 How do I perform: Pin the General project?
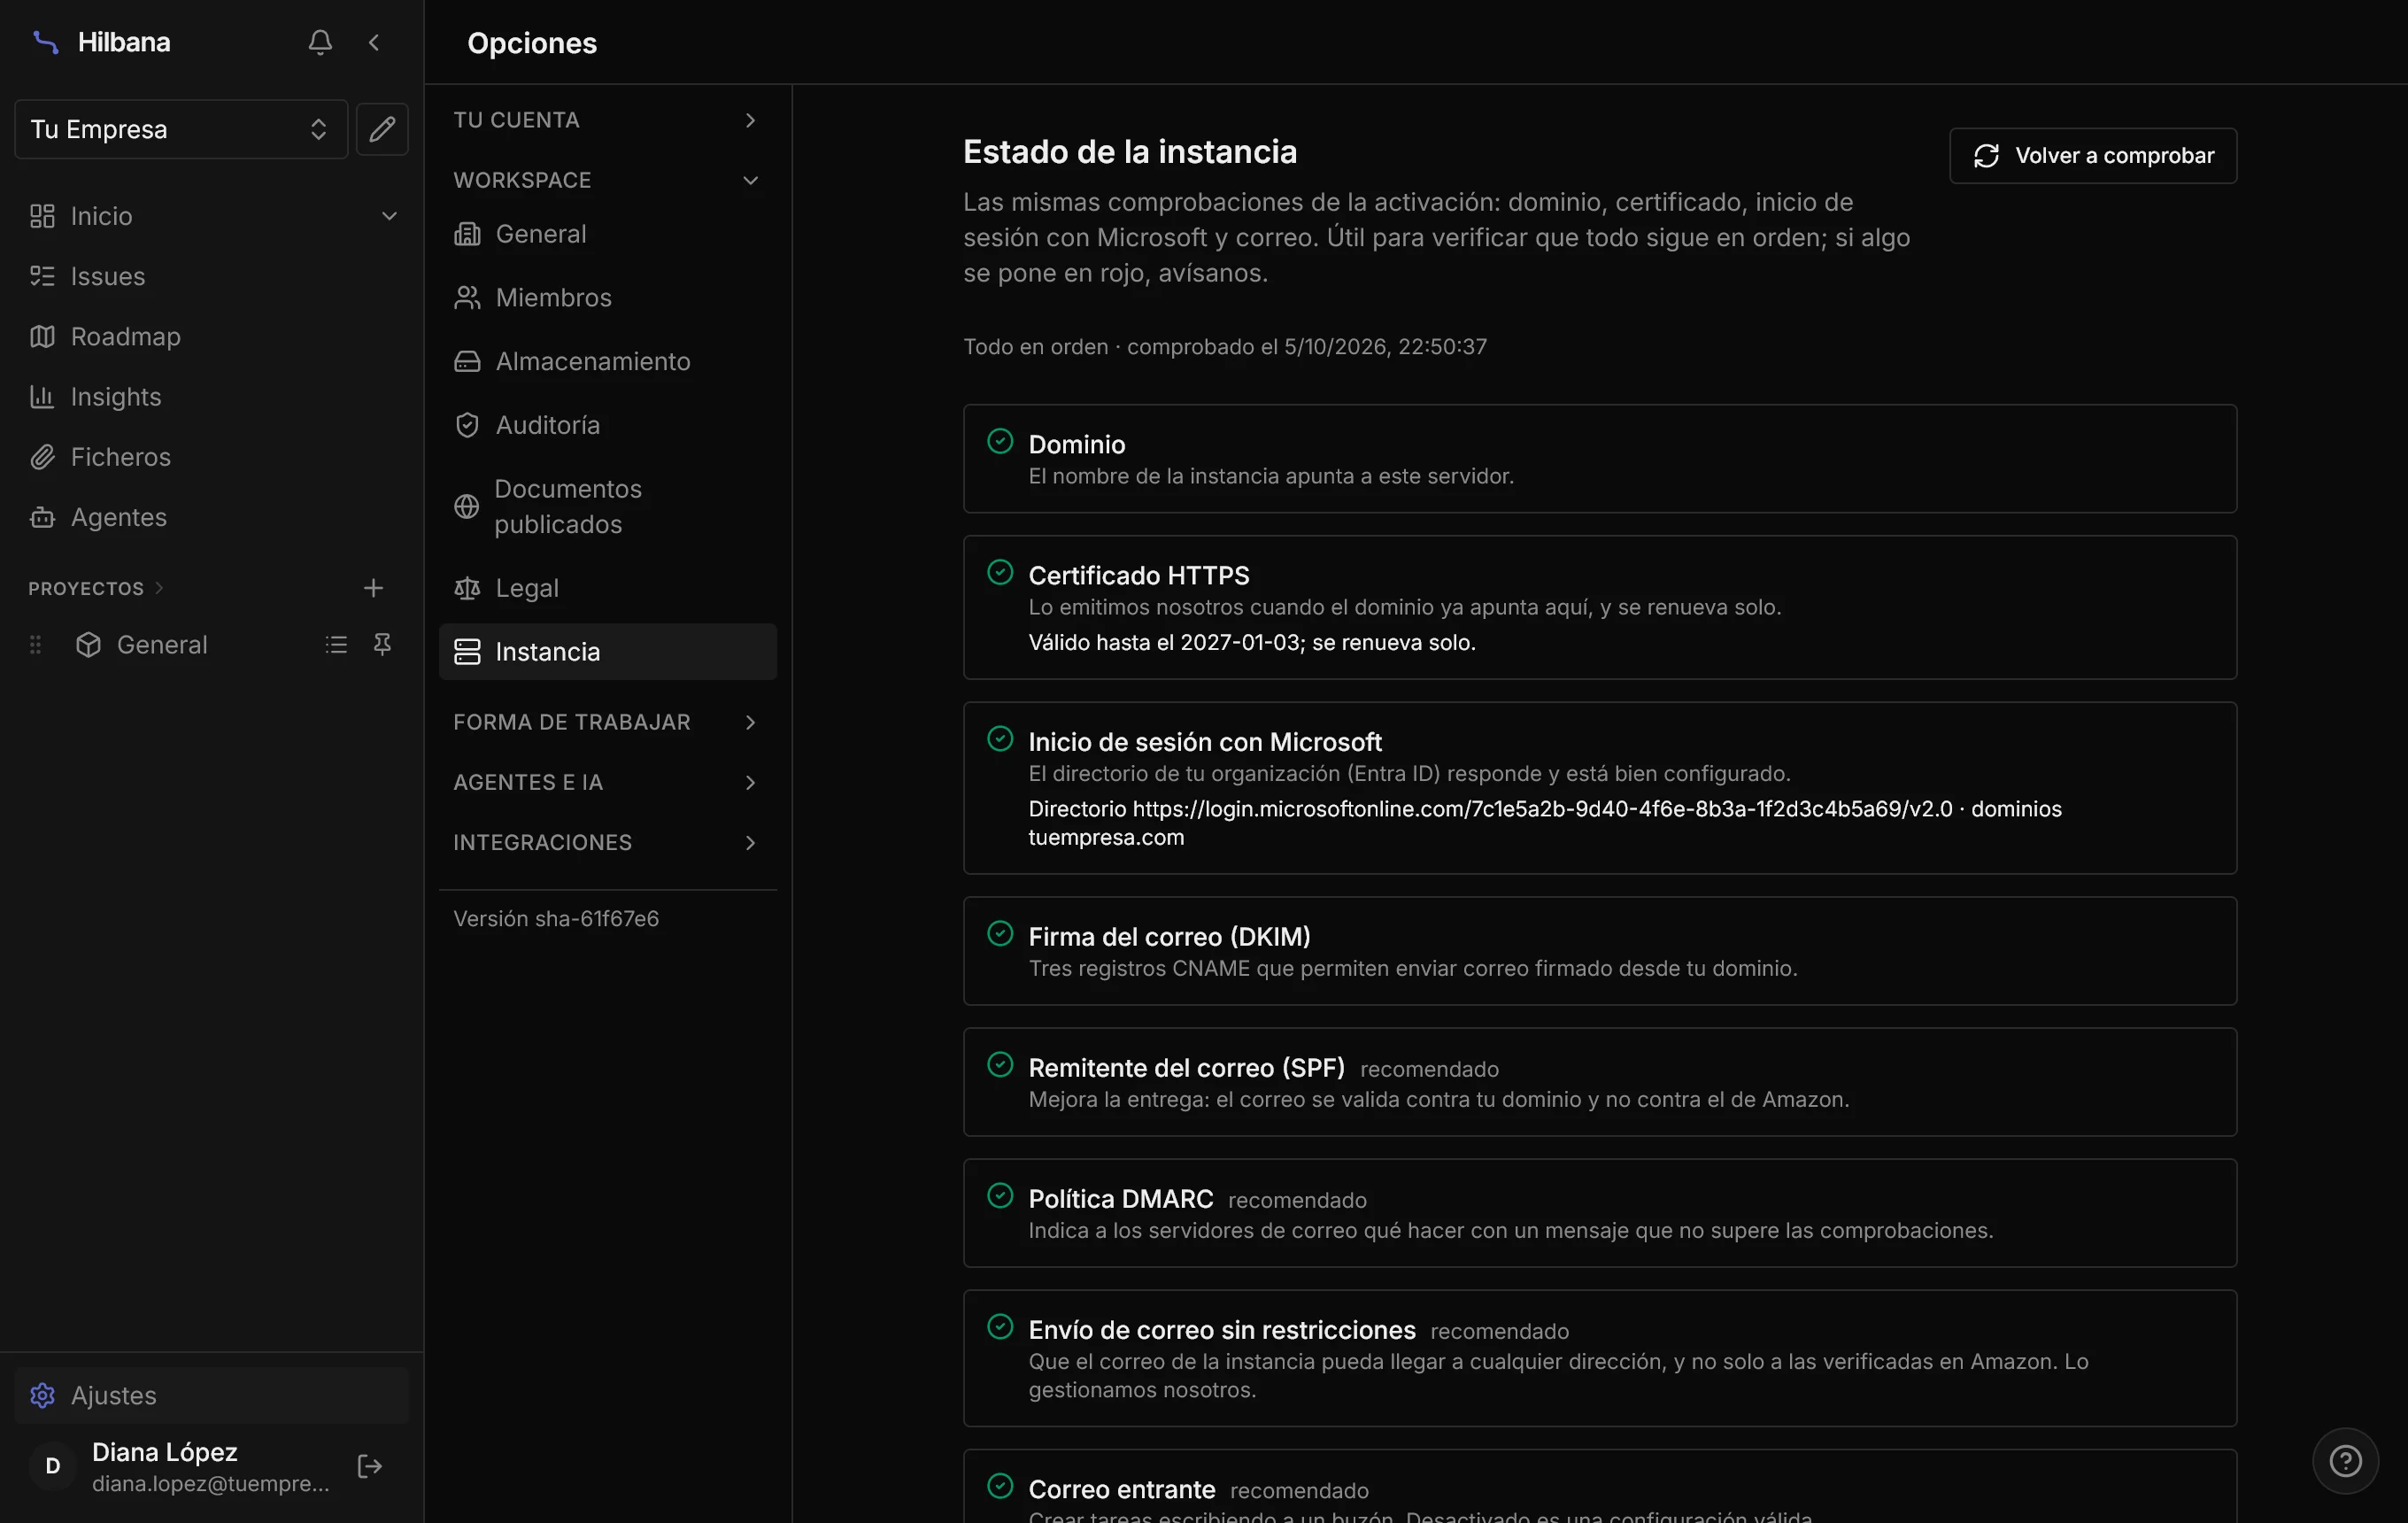coord(382,645)
